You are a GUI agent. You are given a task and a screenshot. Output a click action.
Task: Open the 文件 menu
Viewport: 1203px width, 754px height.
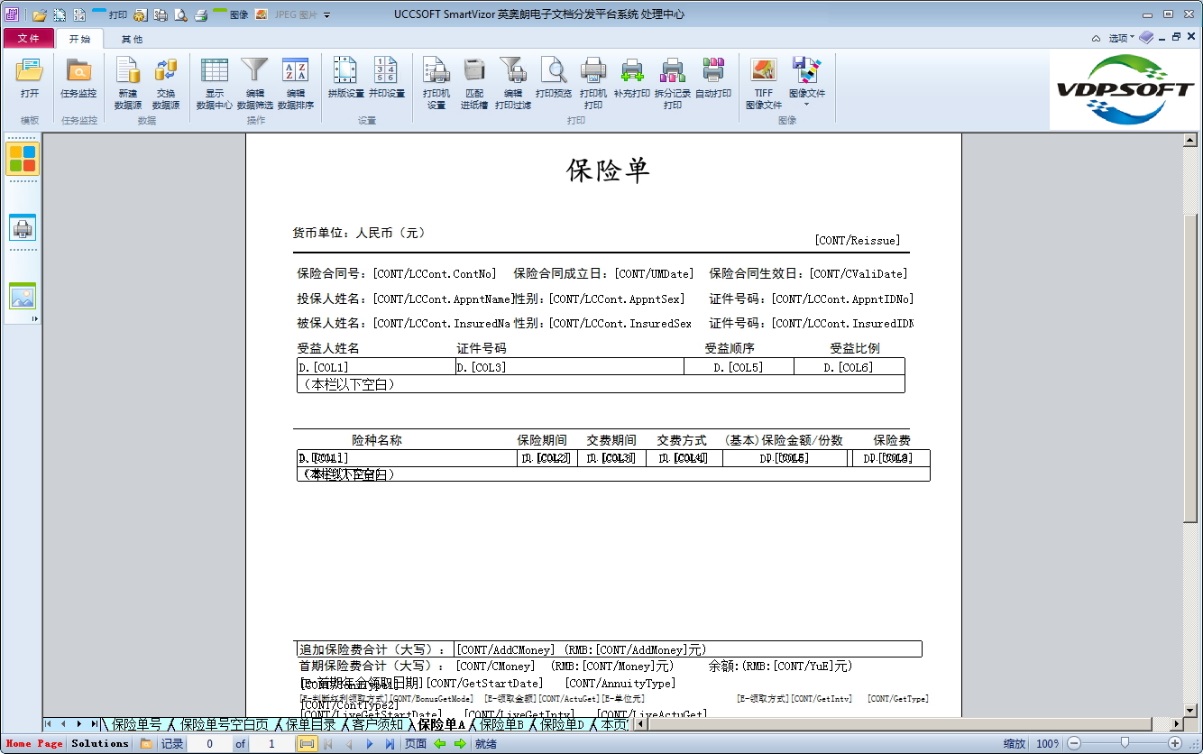[x=28, y=36]
